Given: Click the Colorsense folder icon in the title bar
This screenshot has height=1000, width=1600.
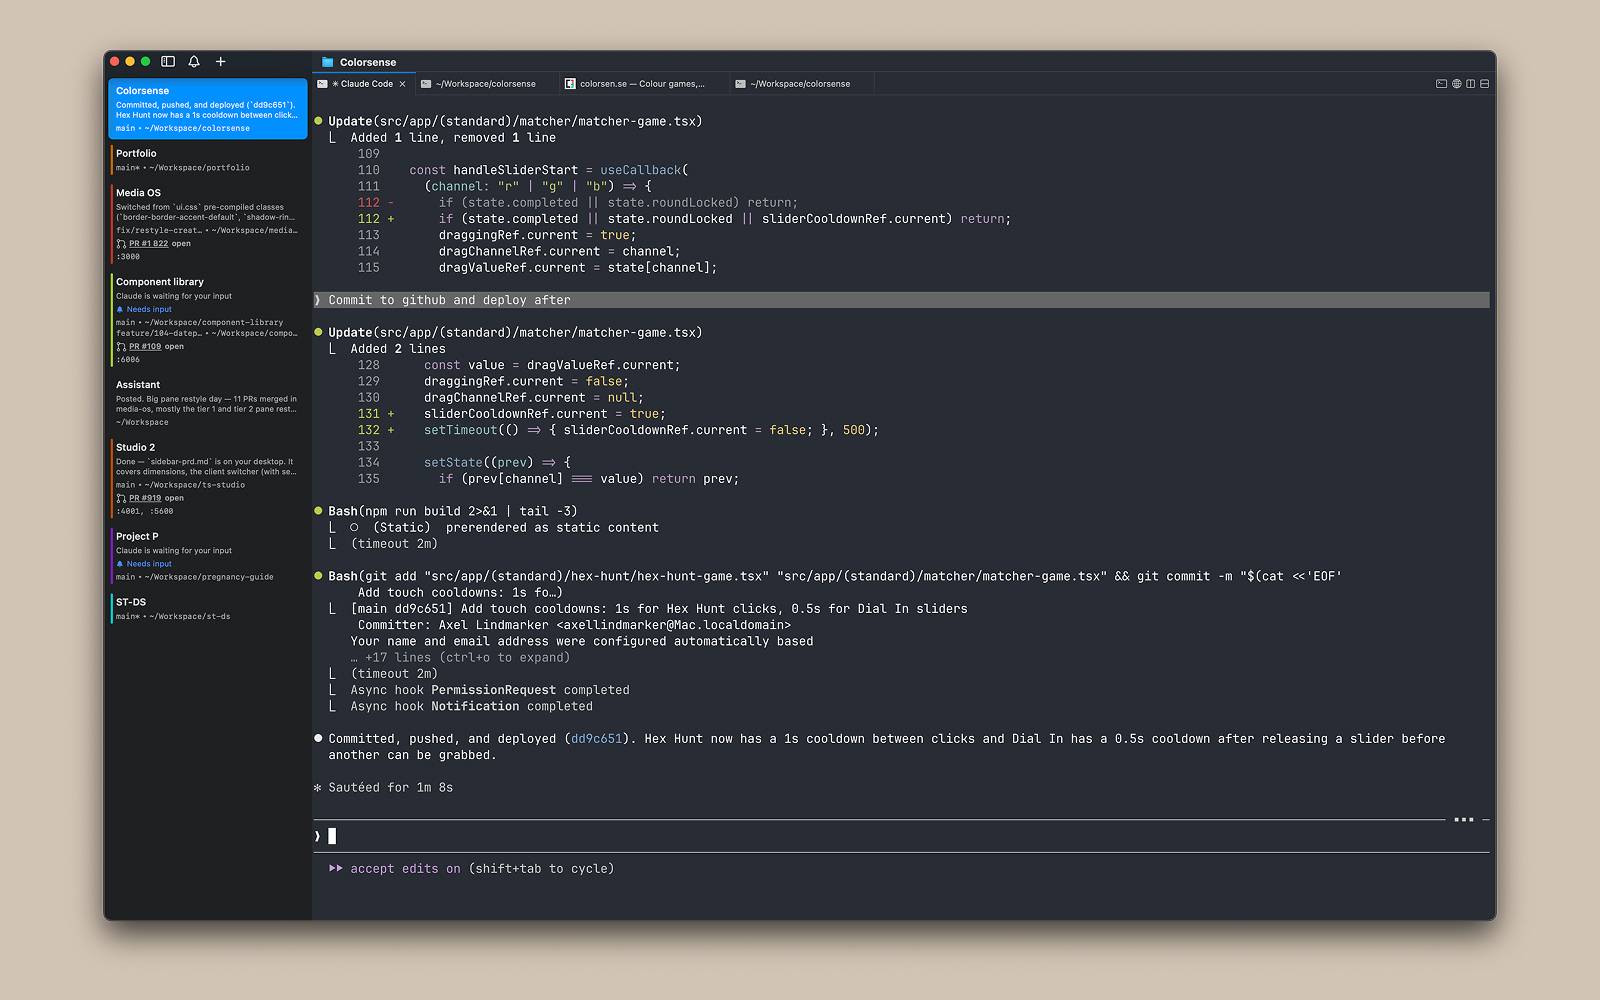Looking at the screenshot, I should pyautogui.click(x=327, y=62).
